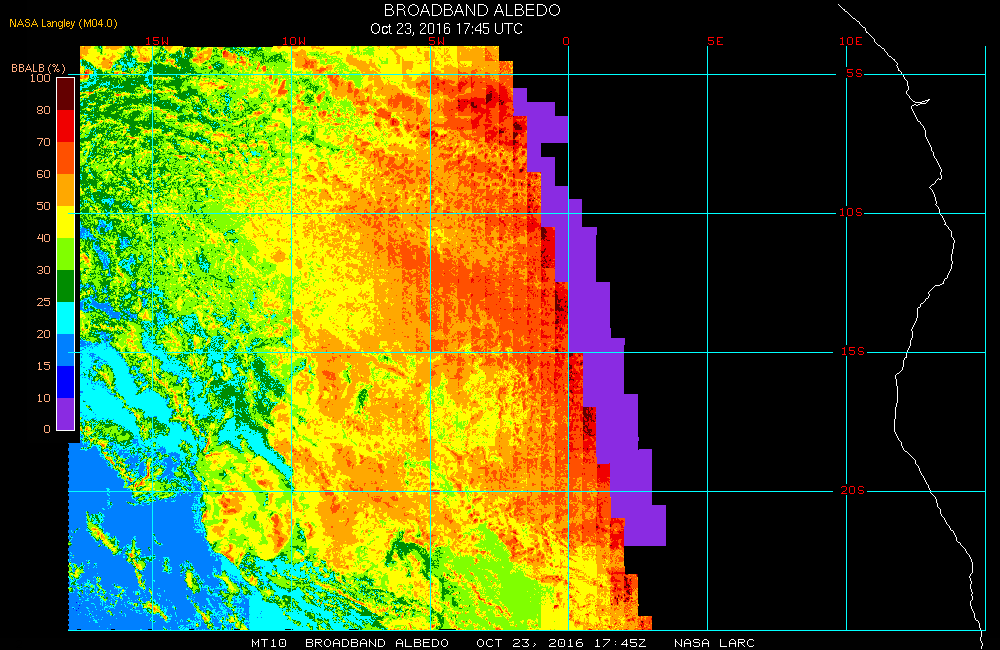This screenshot has height=650, width=1000.
Task: Select the NASA Langley (M04.0) label
Action: (63, 22)
